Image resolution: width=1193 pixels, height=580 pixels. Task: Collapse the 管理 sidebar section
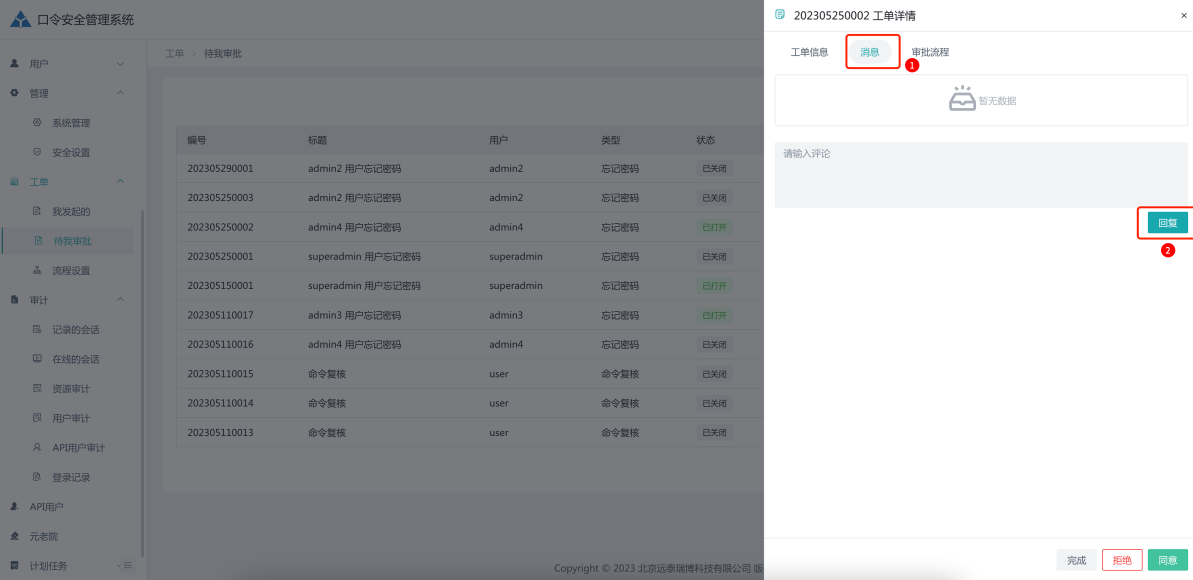click(121, 93)
